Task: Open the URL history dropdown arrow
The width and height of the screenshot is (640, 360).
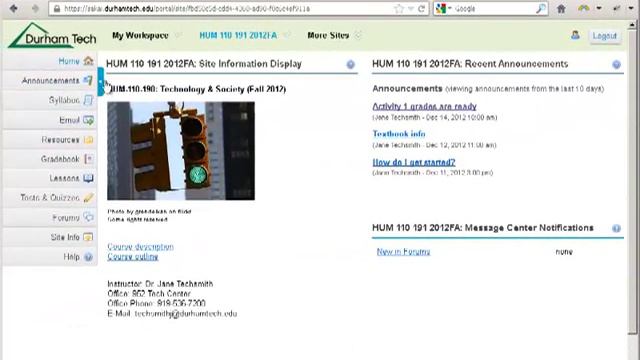Action: (411, 9)
